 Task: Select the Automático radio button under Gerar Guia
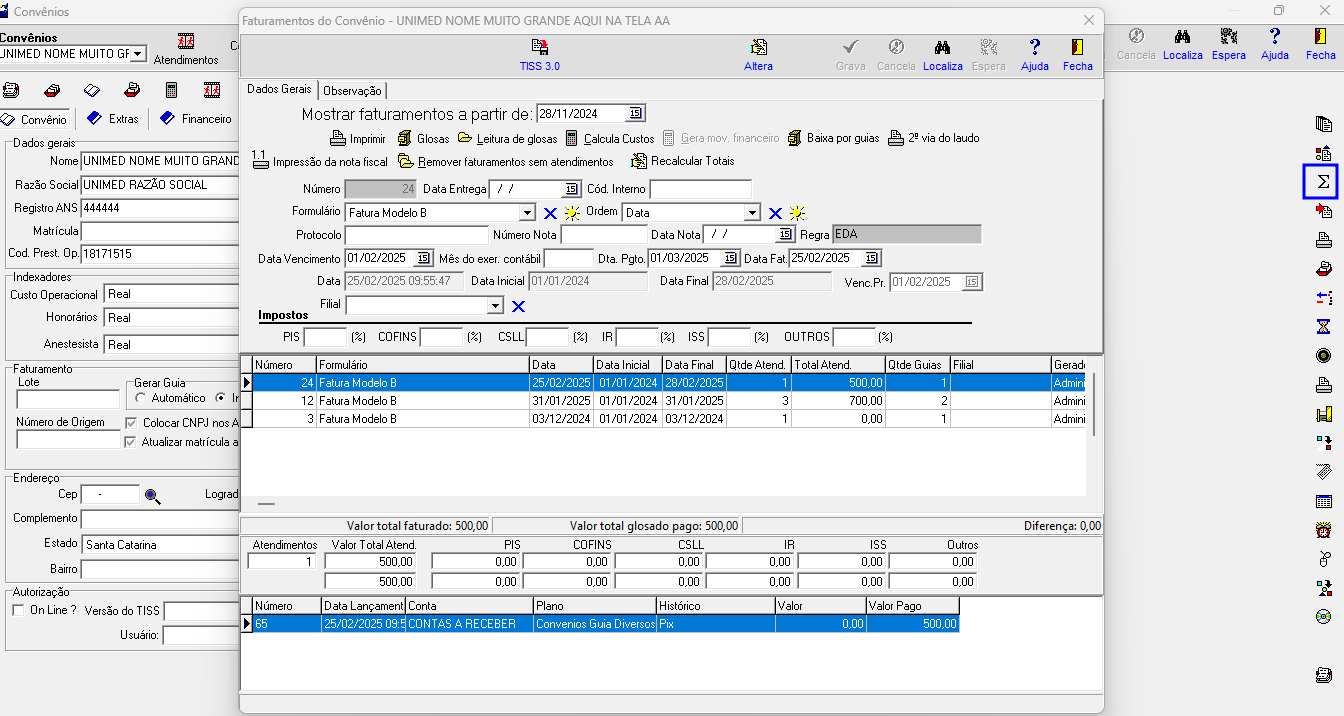pos(141,398)
